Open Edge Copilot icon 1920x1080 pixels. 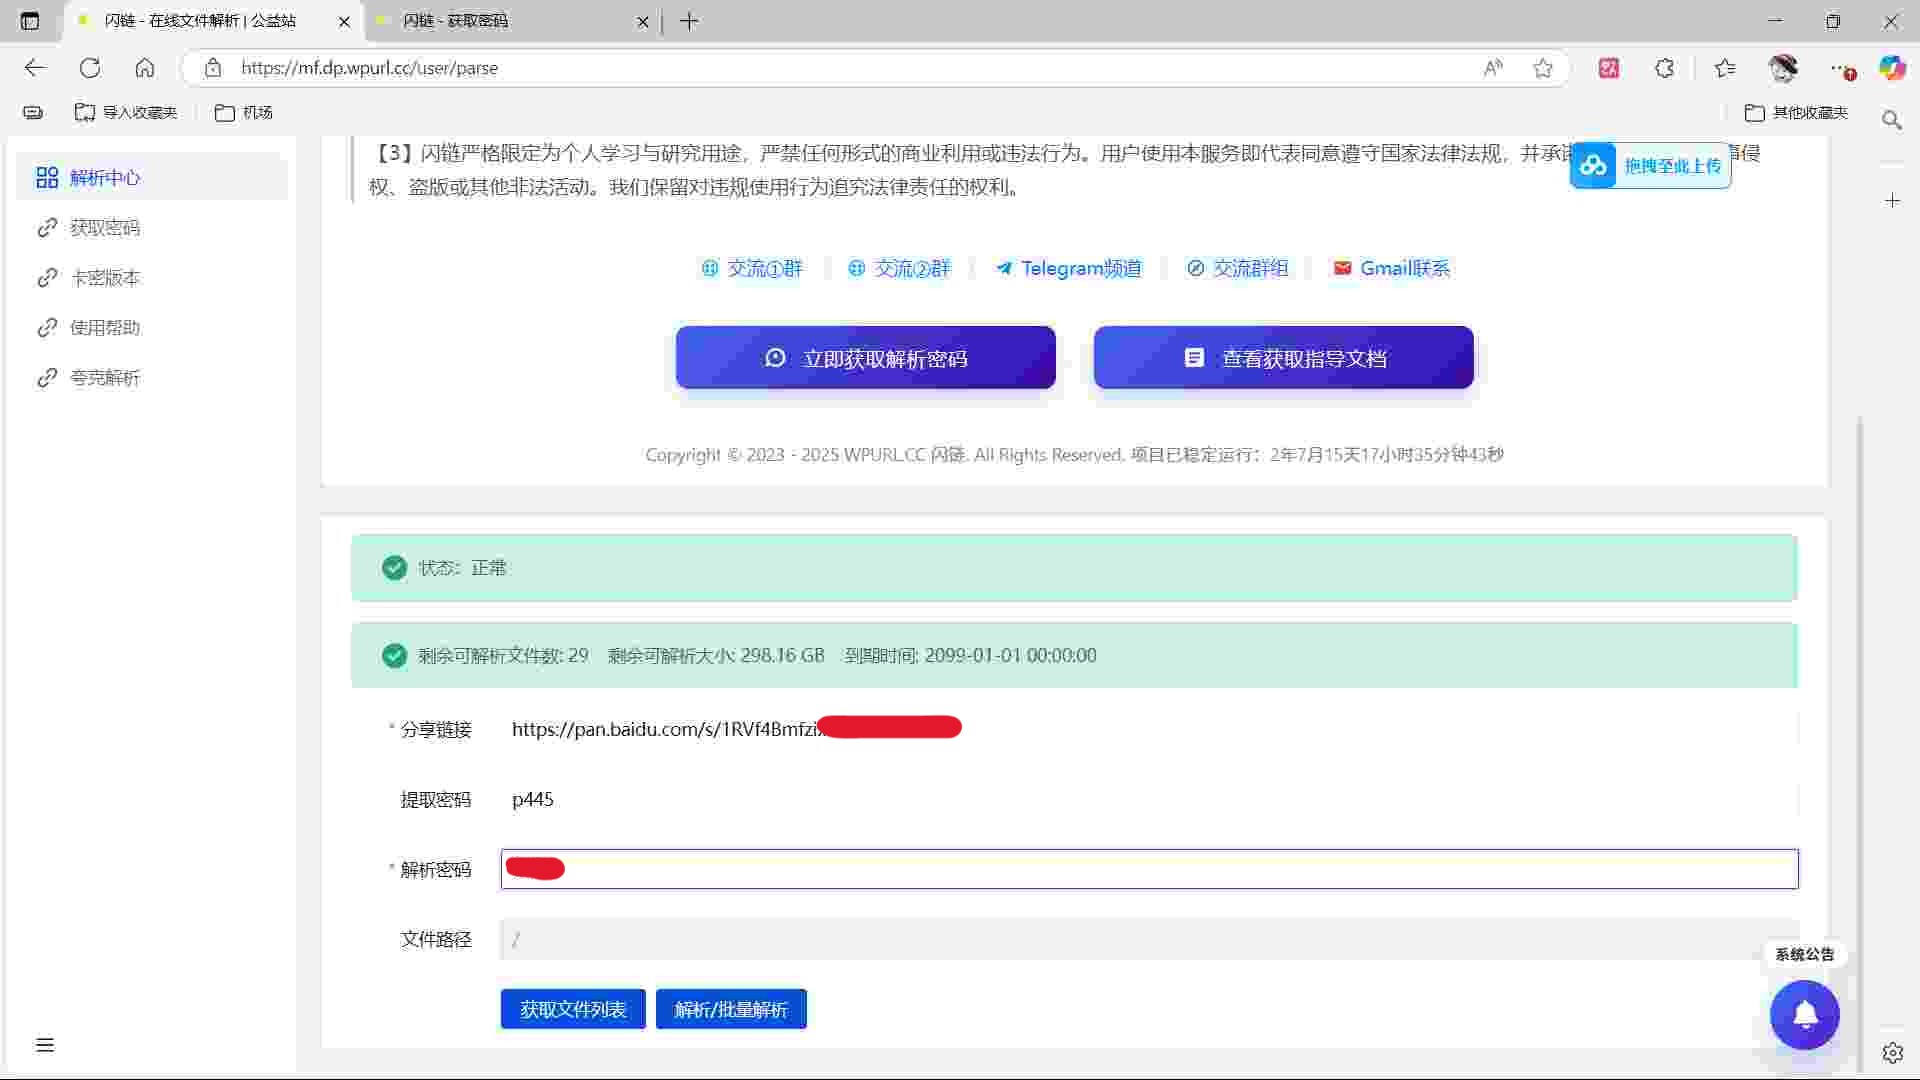[x=1891, y=68]
